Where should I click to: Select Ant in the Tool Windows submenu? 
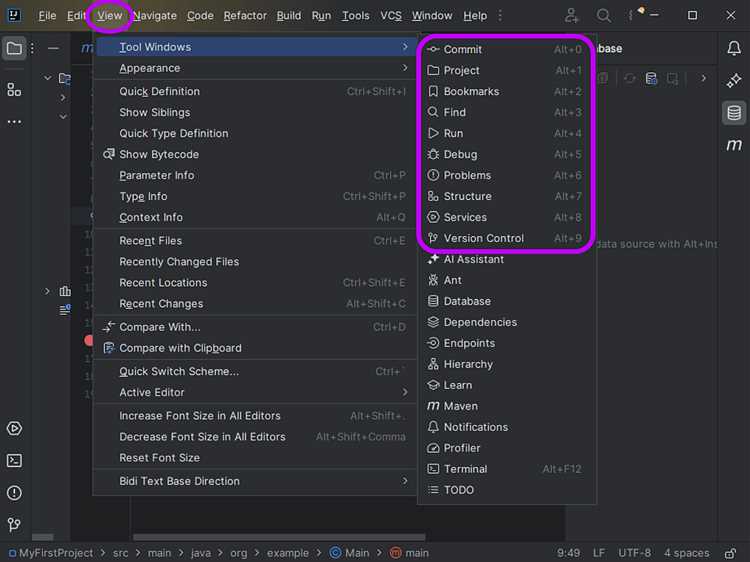506,280
